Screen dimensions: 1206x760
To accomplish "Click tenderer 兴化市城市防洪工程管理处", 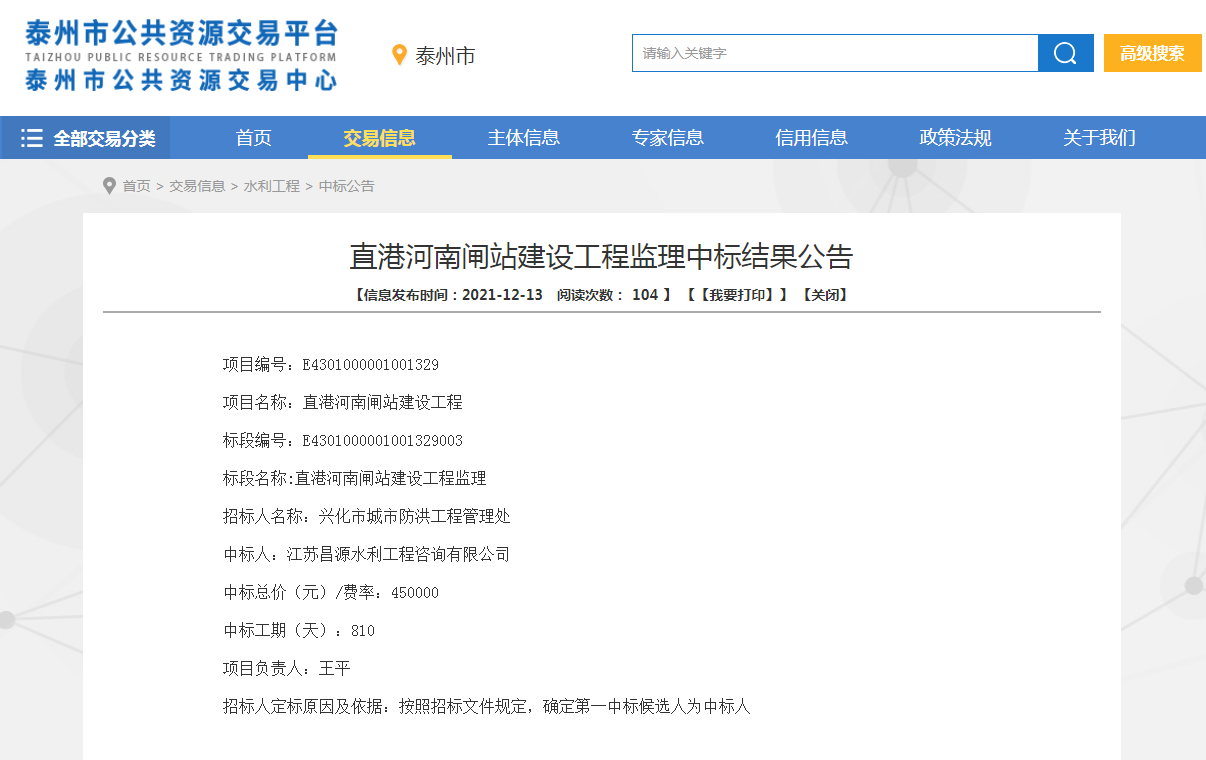I will [415, 517].
